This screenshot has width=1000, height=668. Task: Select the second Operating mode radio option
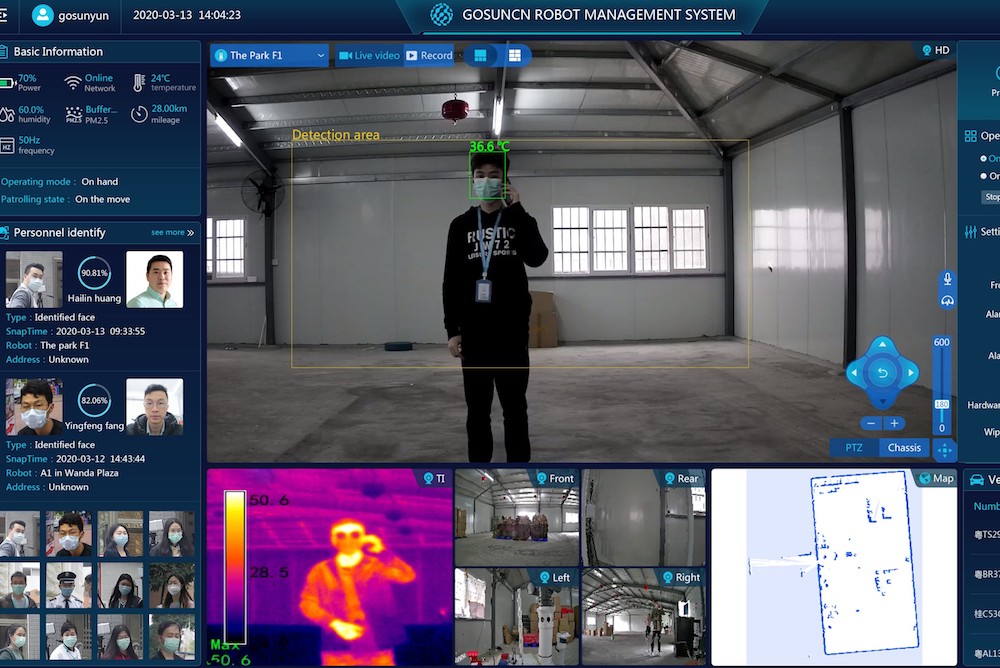983,176
